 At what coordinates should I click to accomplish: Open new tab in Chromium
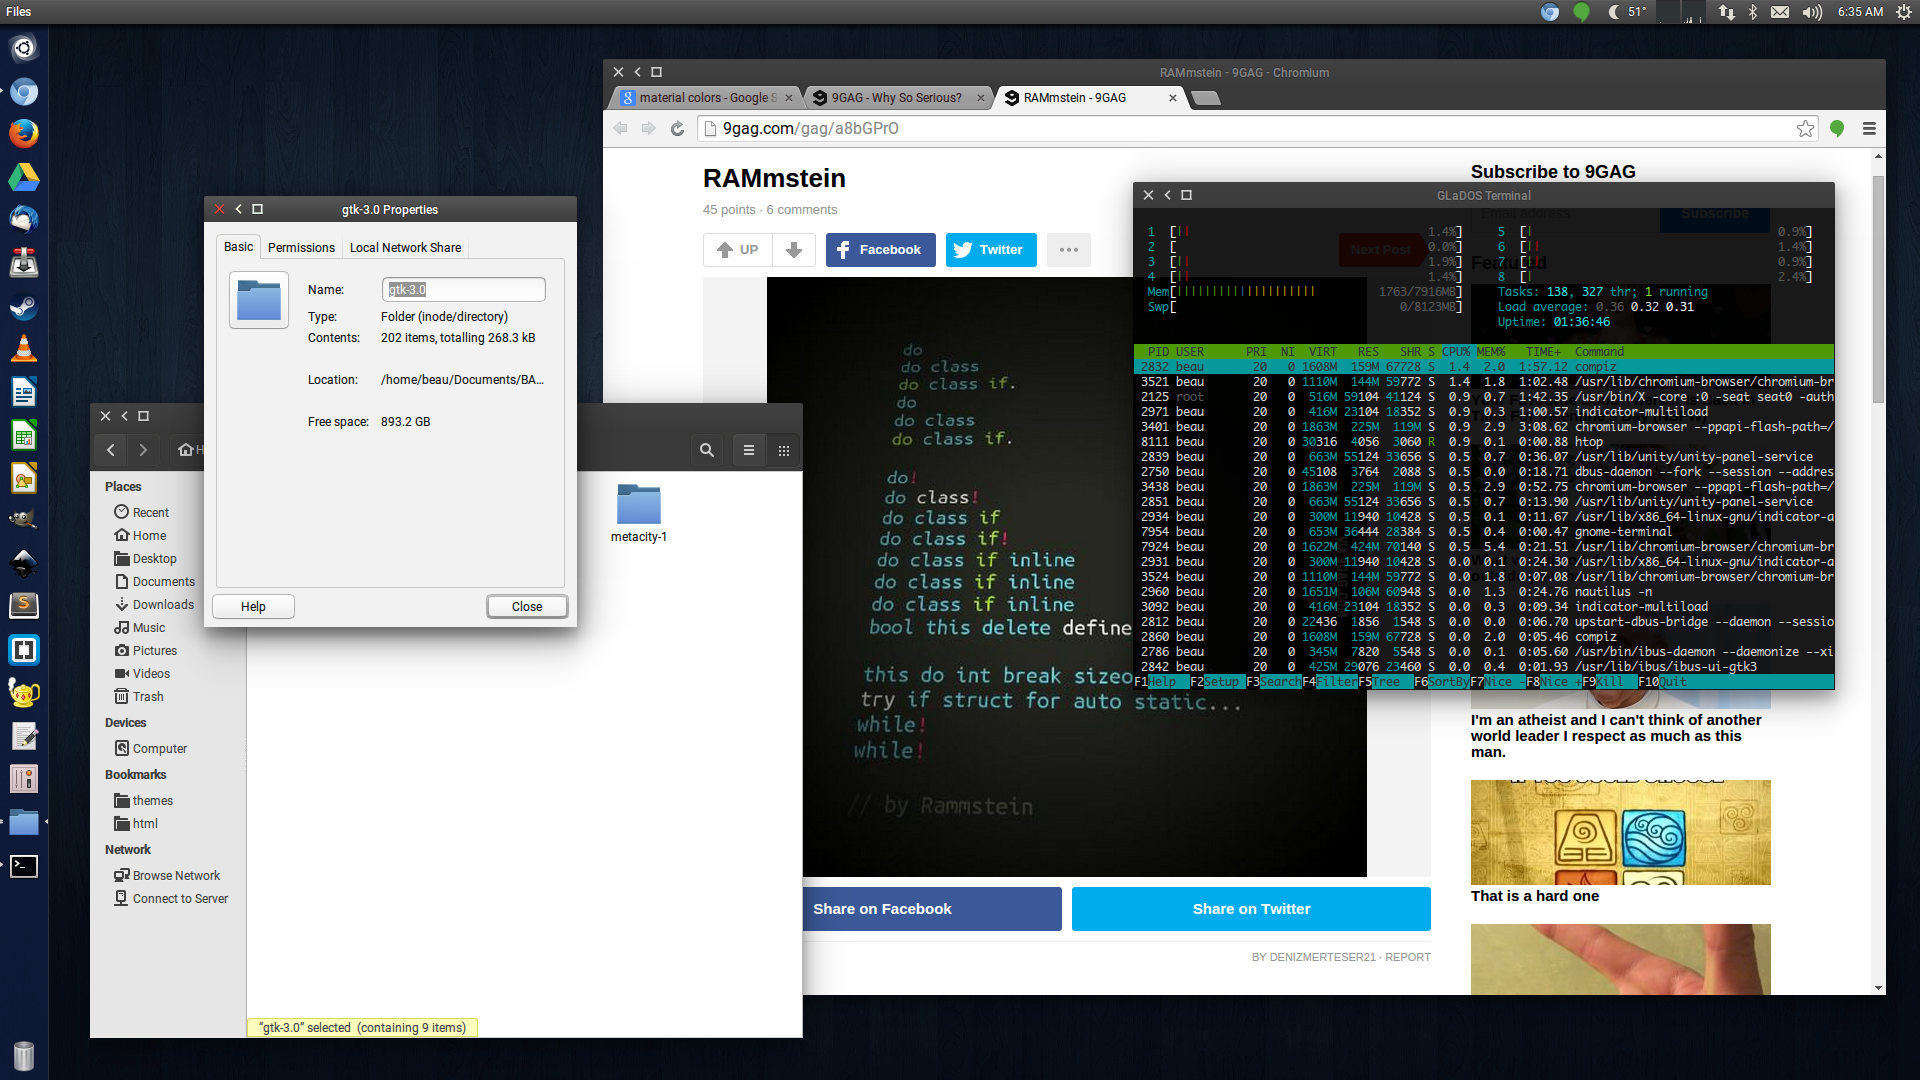click(1206, 98)
